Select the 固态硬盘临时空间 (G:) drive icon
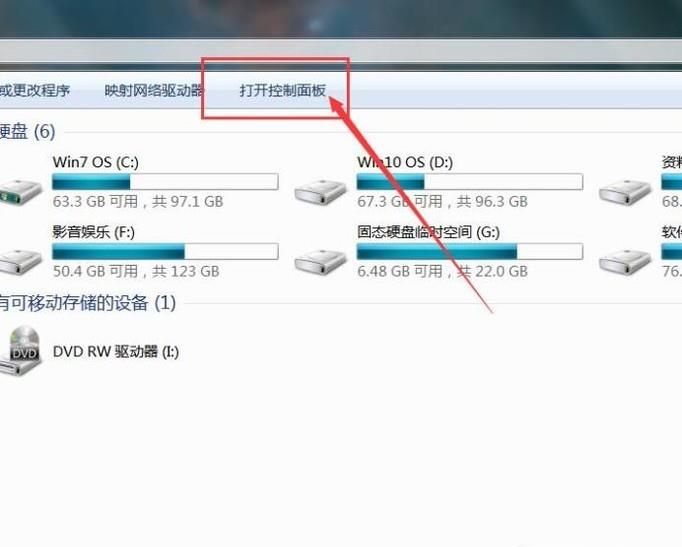Image resolution: width=682 pixels, height=547 pixels. click(321, 261)
